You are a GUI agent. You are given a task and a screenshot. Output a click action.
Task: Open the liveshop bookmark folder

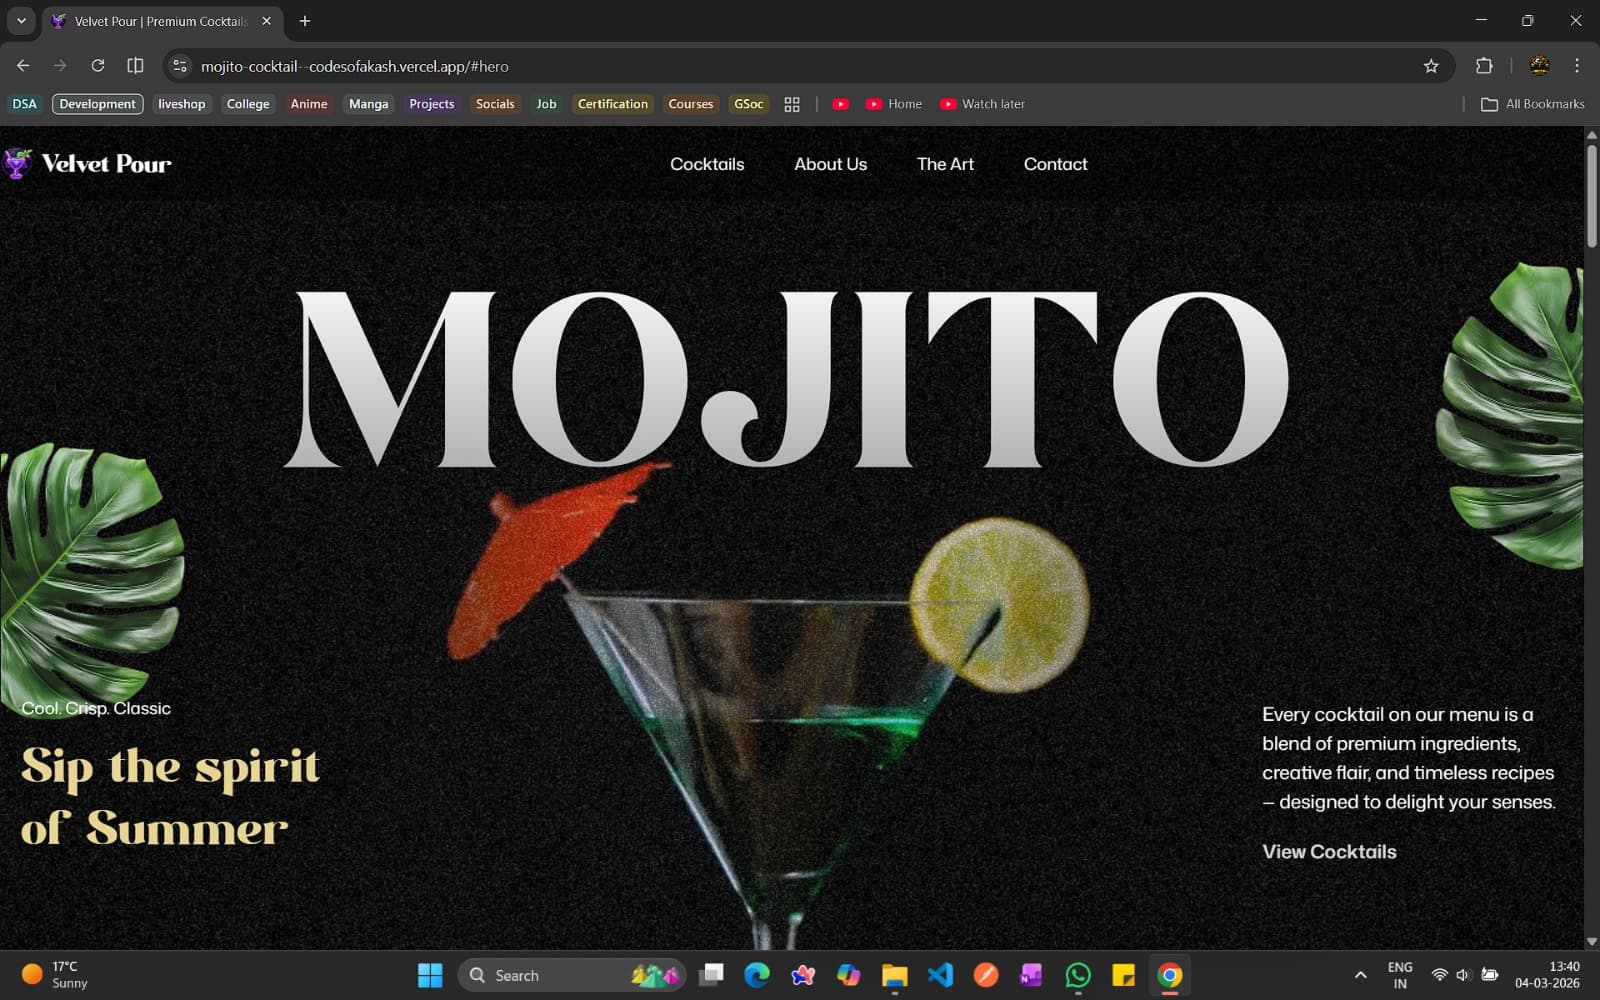click(181, 104)
